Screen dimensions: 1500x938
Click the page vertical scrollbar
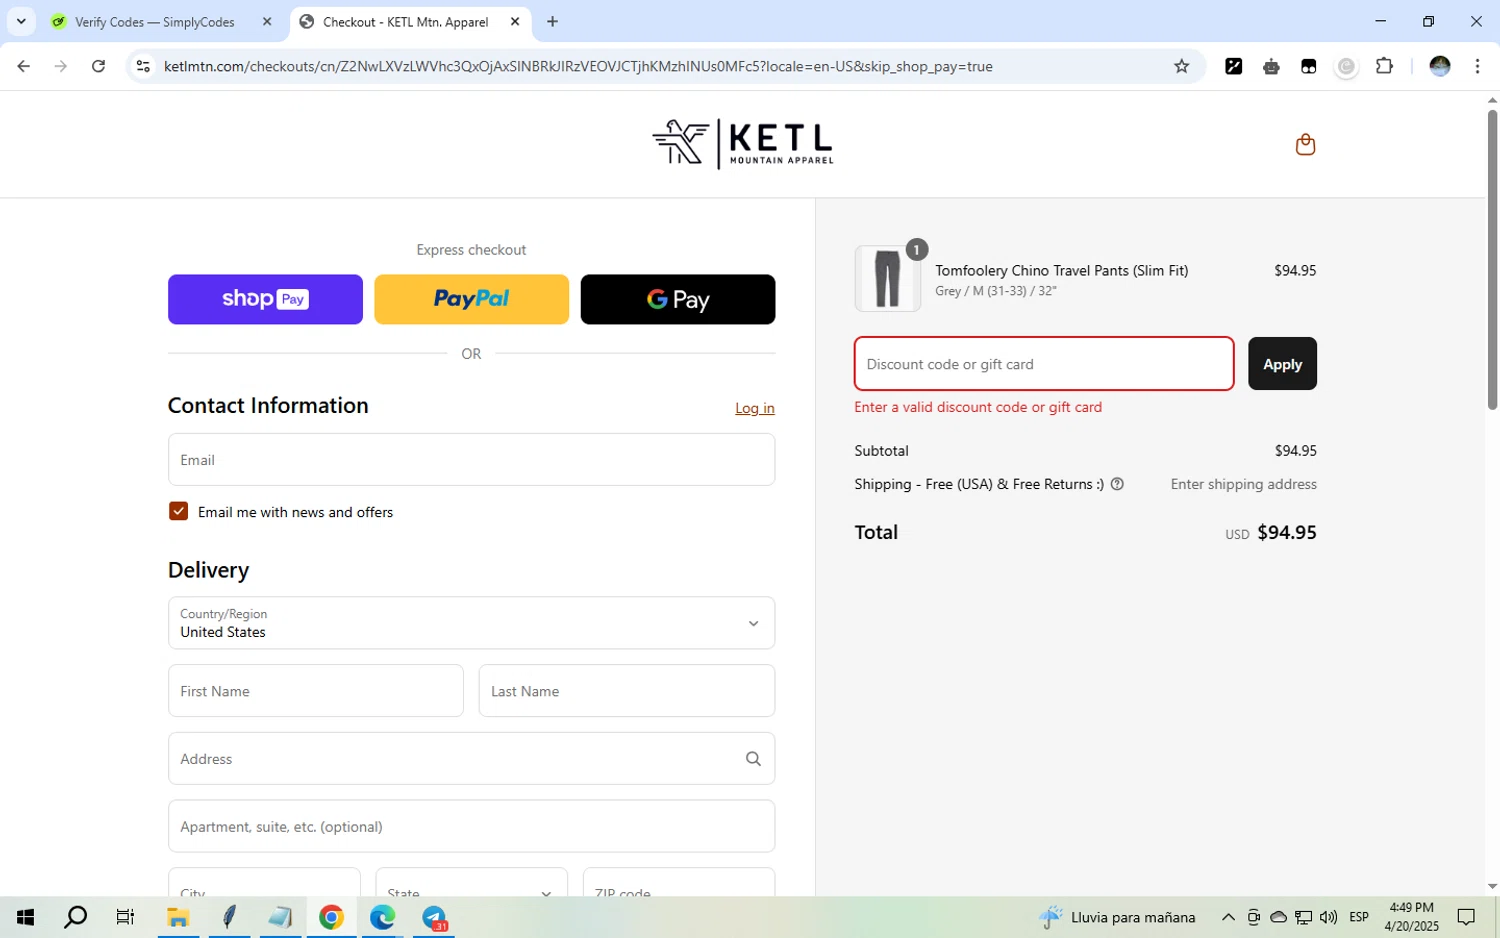pos(1492,260)
